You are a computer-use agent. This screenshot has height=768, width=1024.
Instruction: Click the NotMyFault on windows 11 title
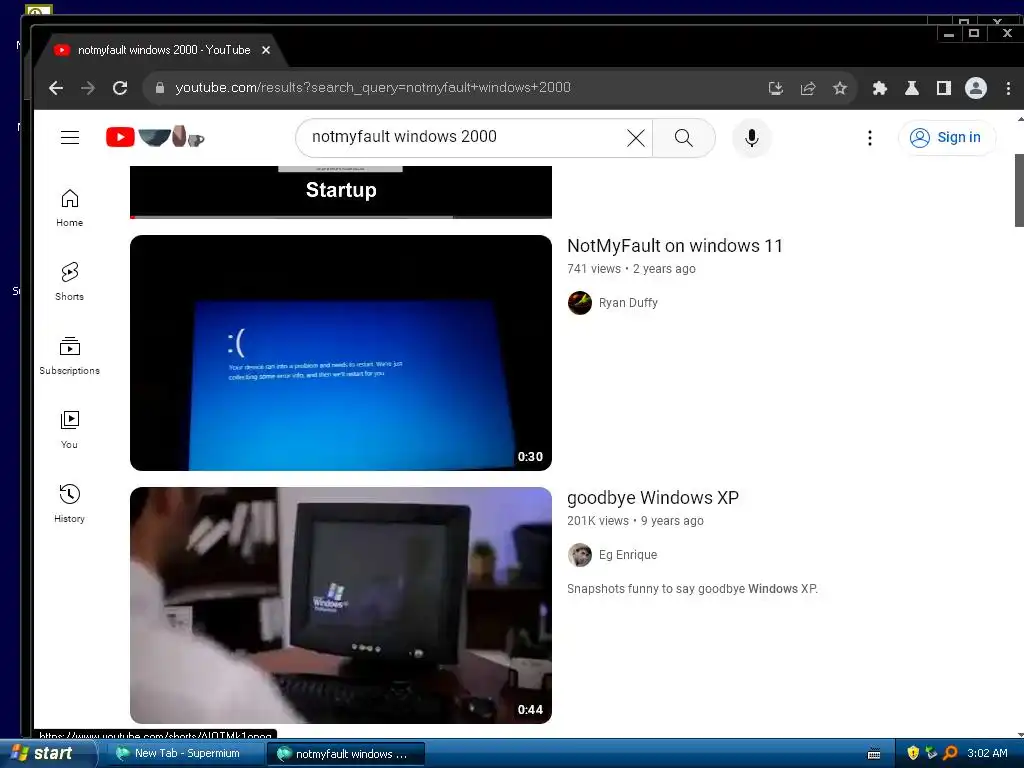(675, 246)
